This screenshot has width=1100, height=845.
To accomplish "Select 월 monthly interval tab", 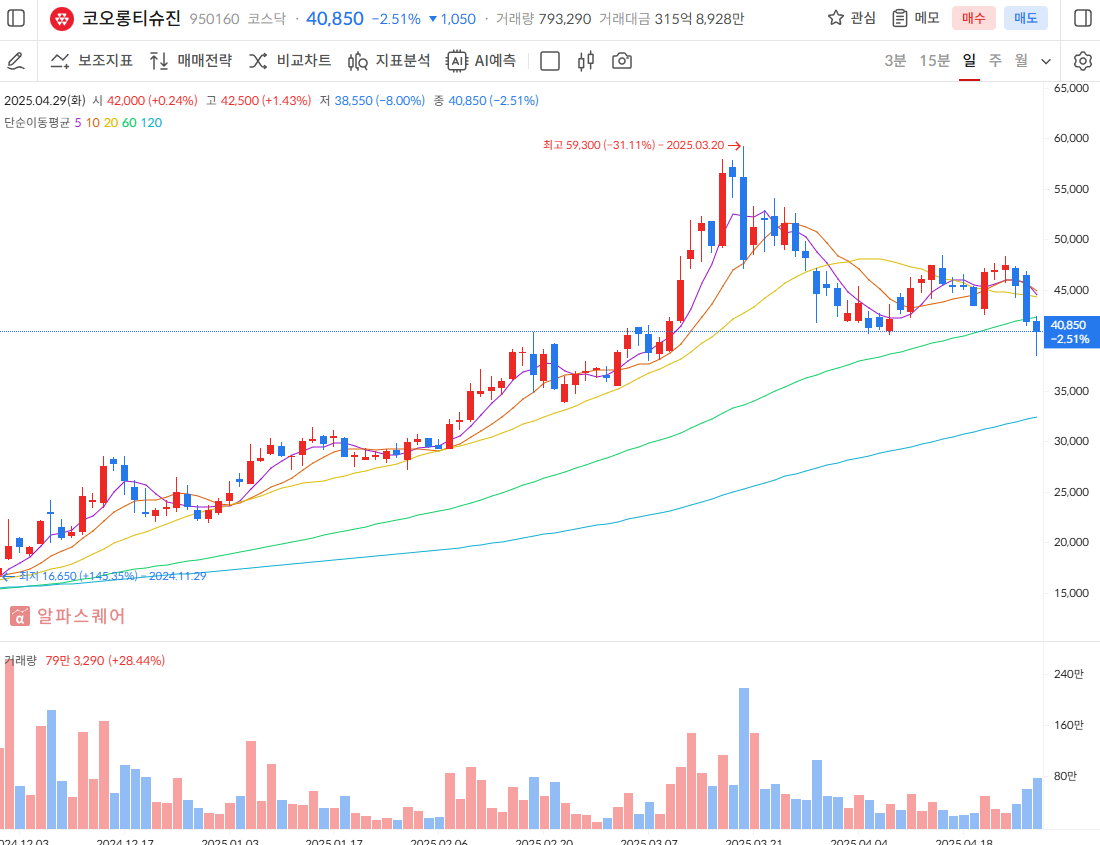I will click(1021, 61).
